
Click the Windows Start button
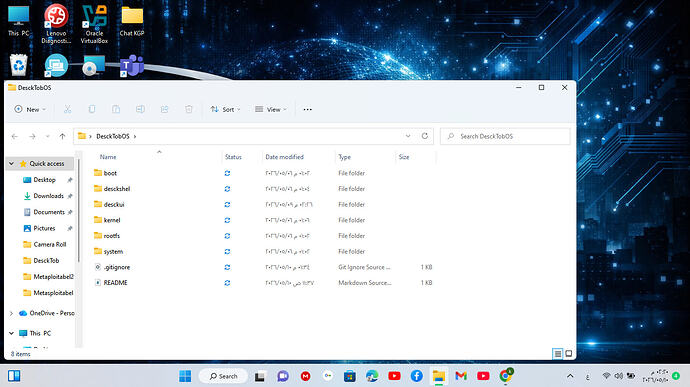(185, 376)
